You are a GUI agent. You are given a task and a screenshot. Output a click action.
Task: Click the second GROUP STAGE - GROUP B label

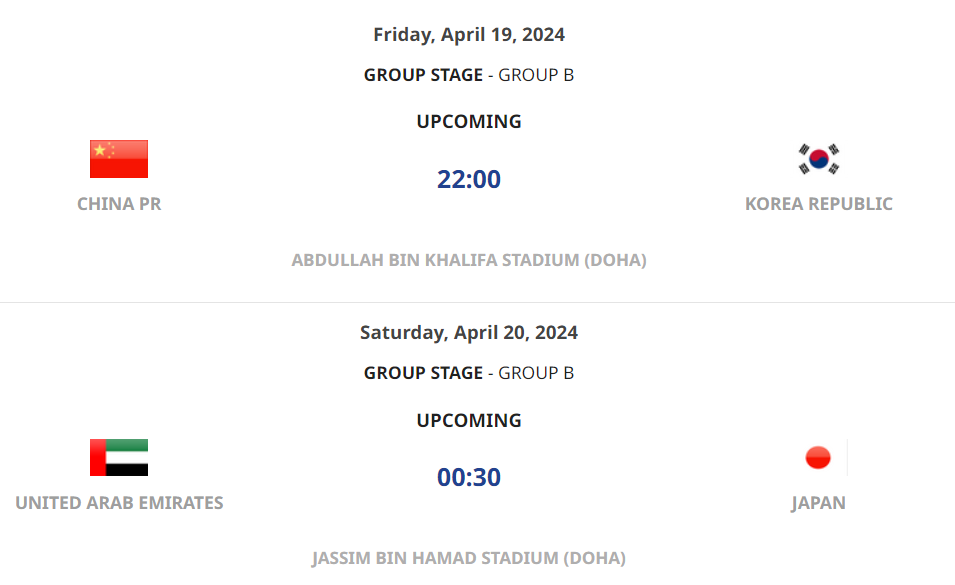(469, 373)
